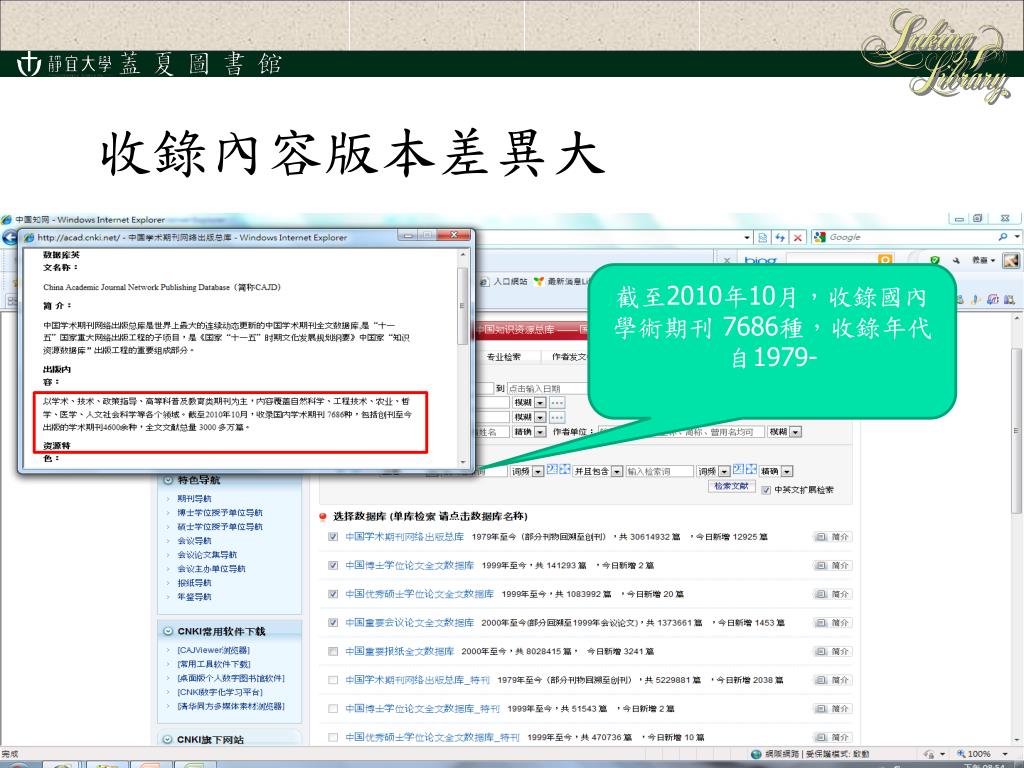Image resolution: width=1024 pixels, height=768 pixels.
Task: Open the 中国学术期刊网络出版总库 database link
Action: coord(404,537)
